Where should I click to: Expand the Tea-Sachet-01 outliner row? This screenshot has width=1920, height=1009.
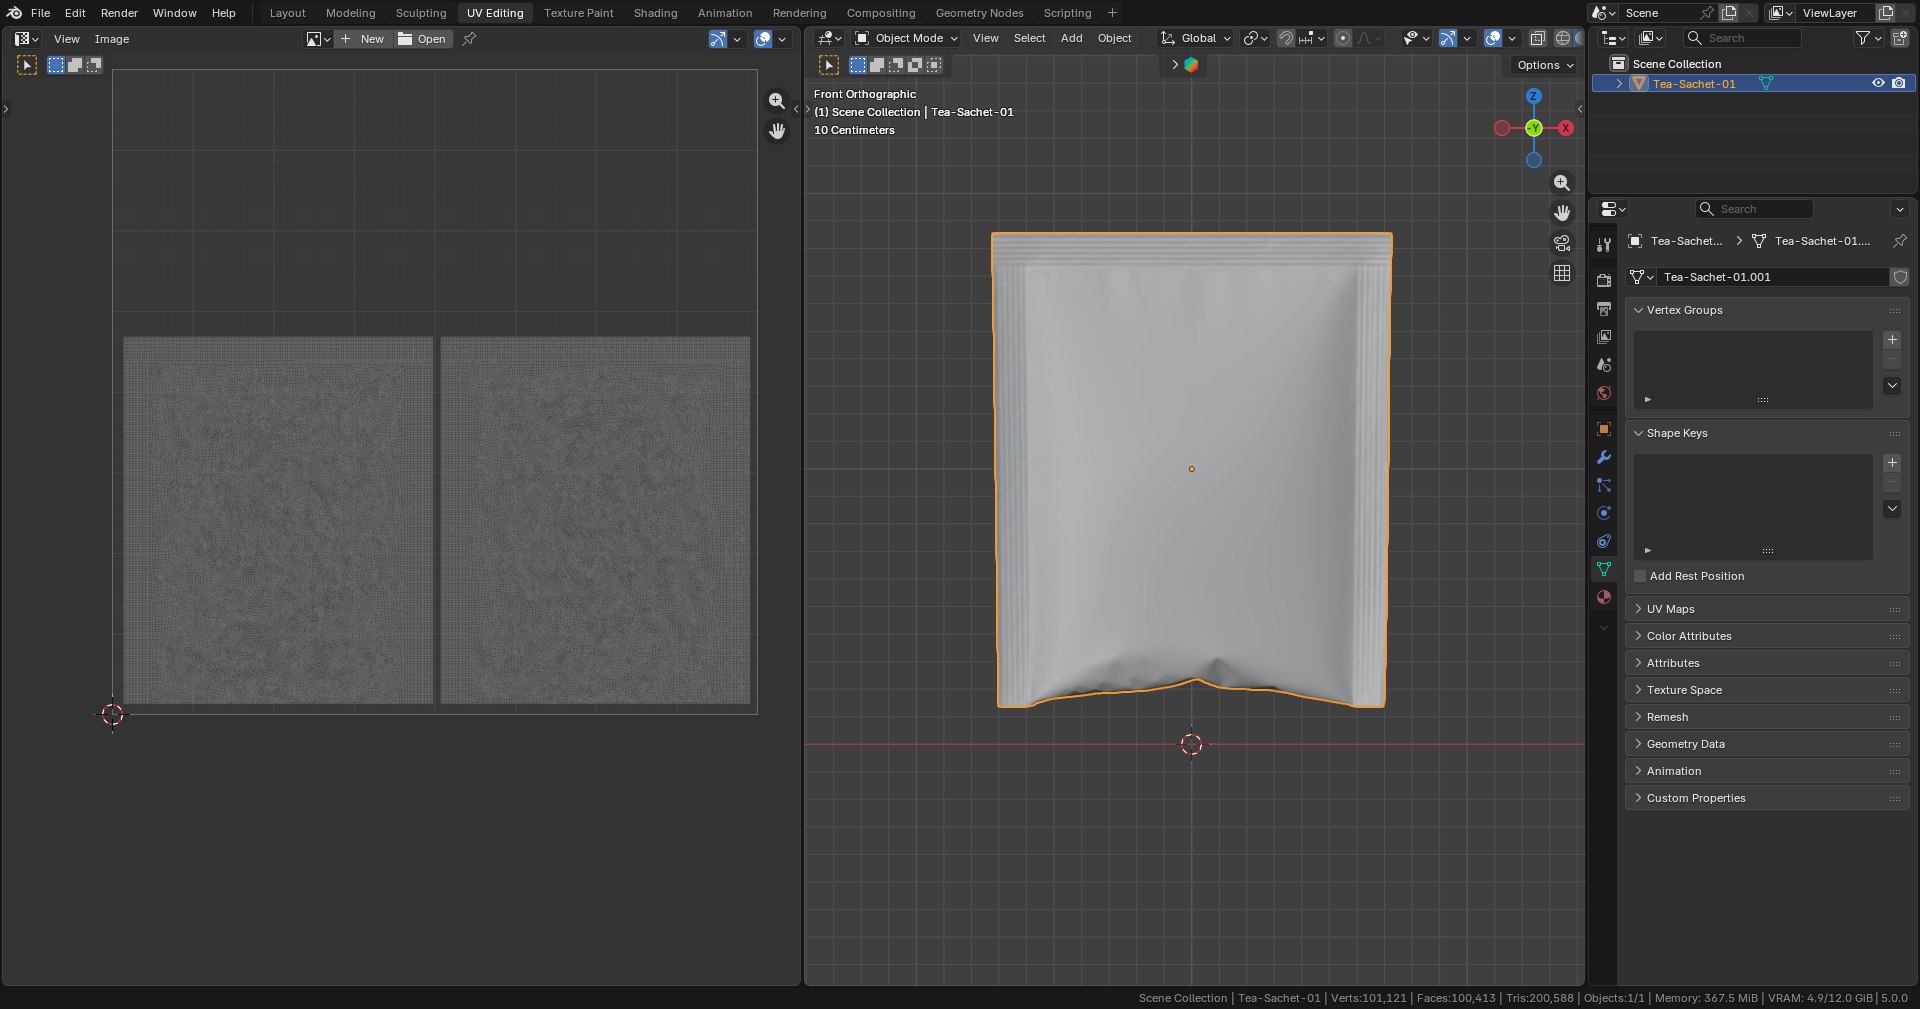point(1620,84)
